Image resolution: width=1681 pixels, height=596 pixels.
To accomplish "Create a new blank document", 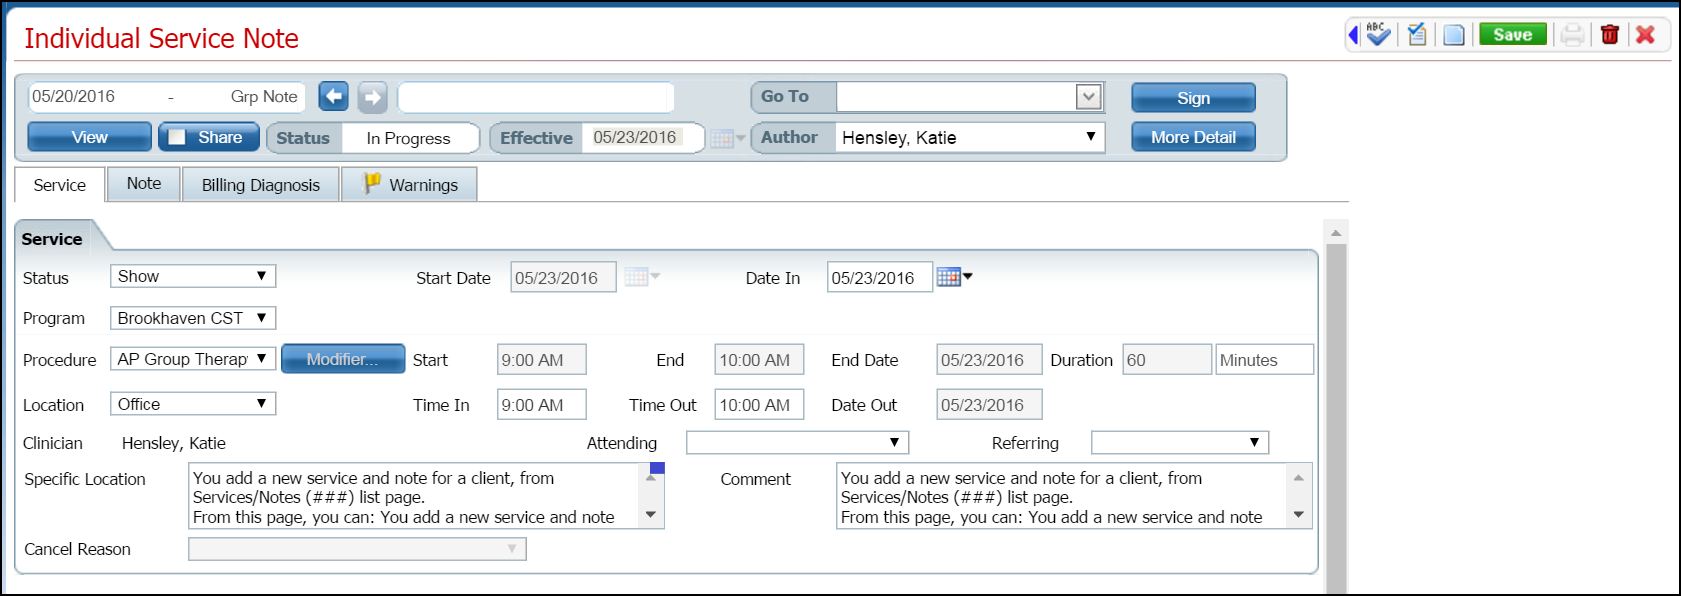I will [1454, 35].
